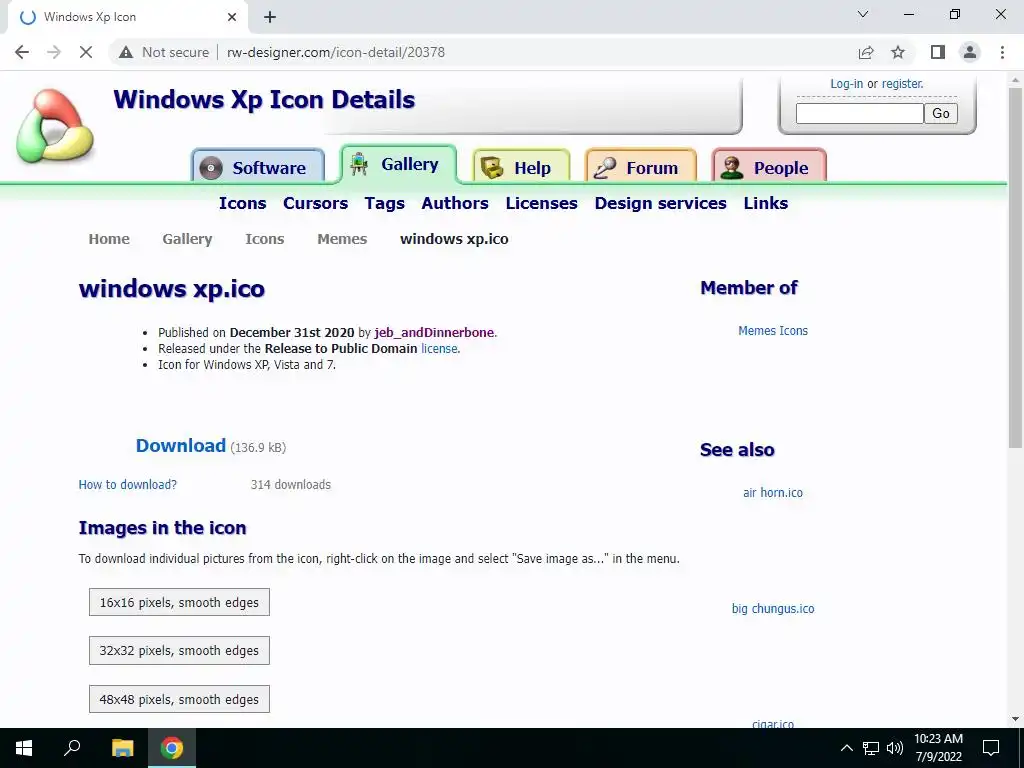Click share this page icon
Image resolution: width=1024 pixels, height=768 pixels.
click(x=866, y=52)
